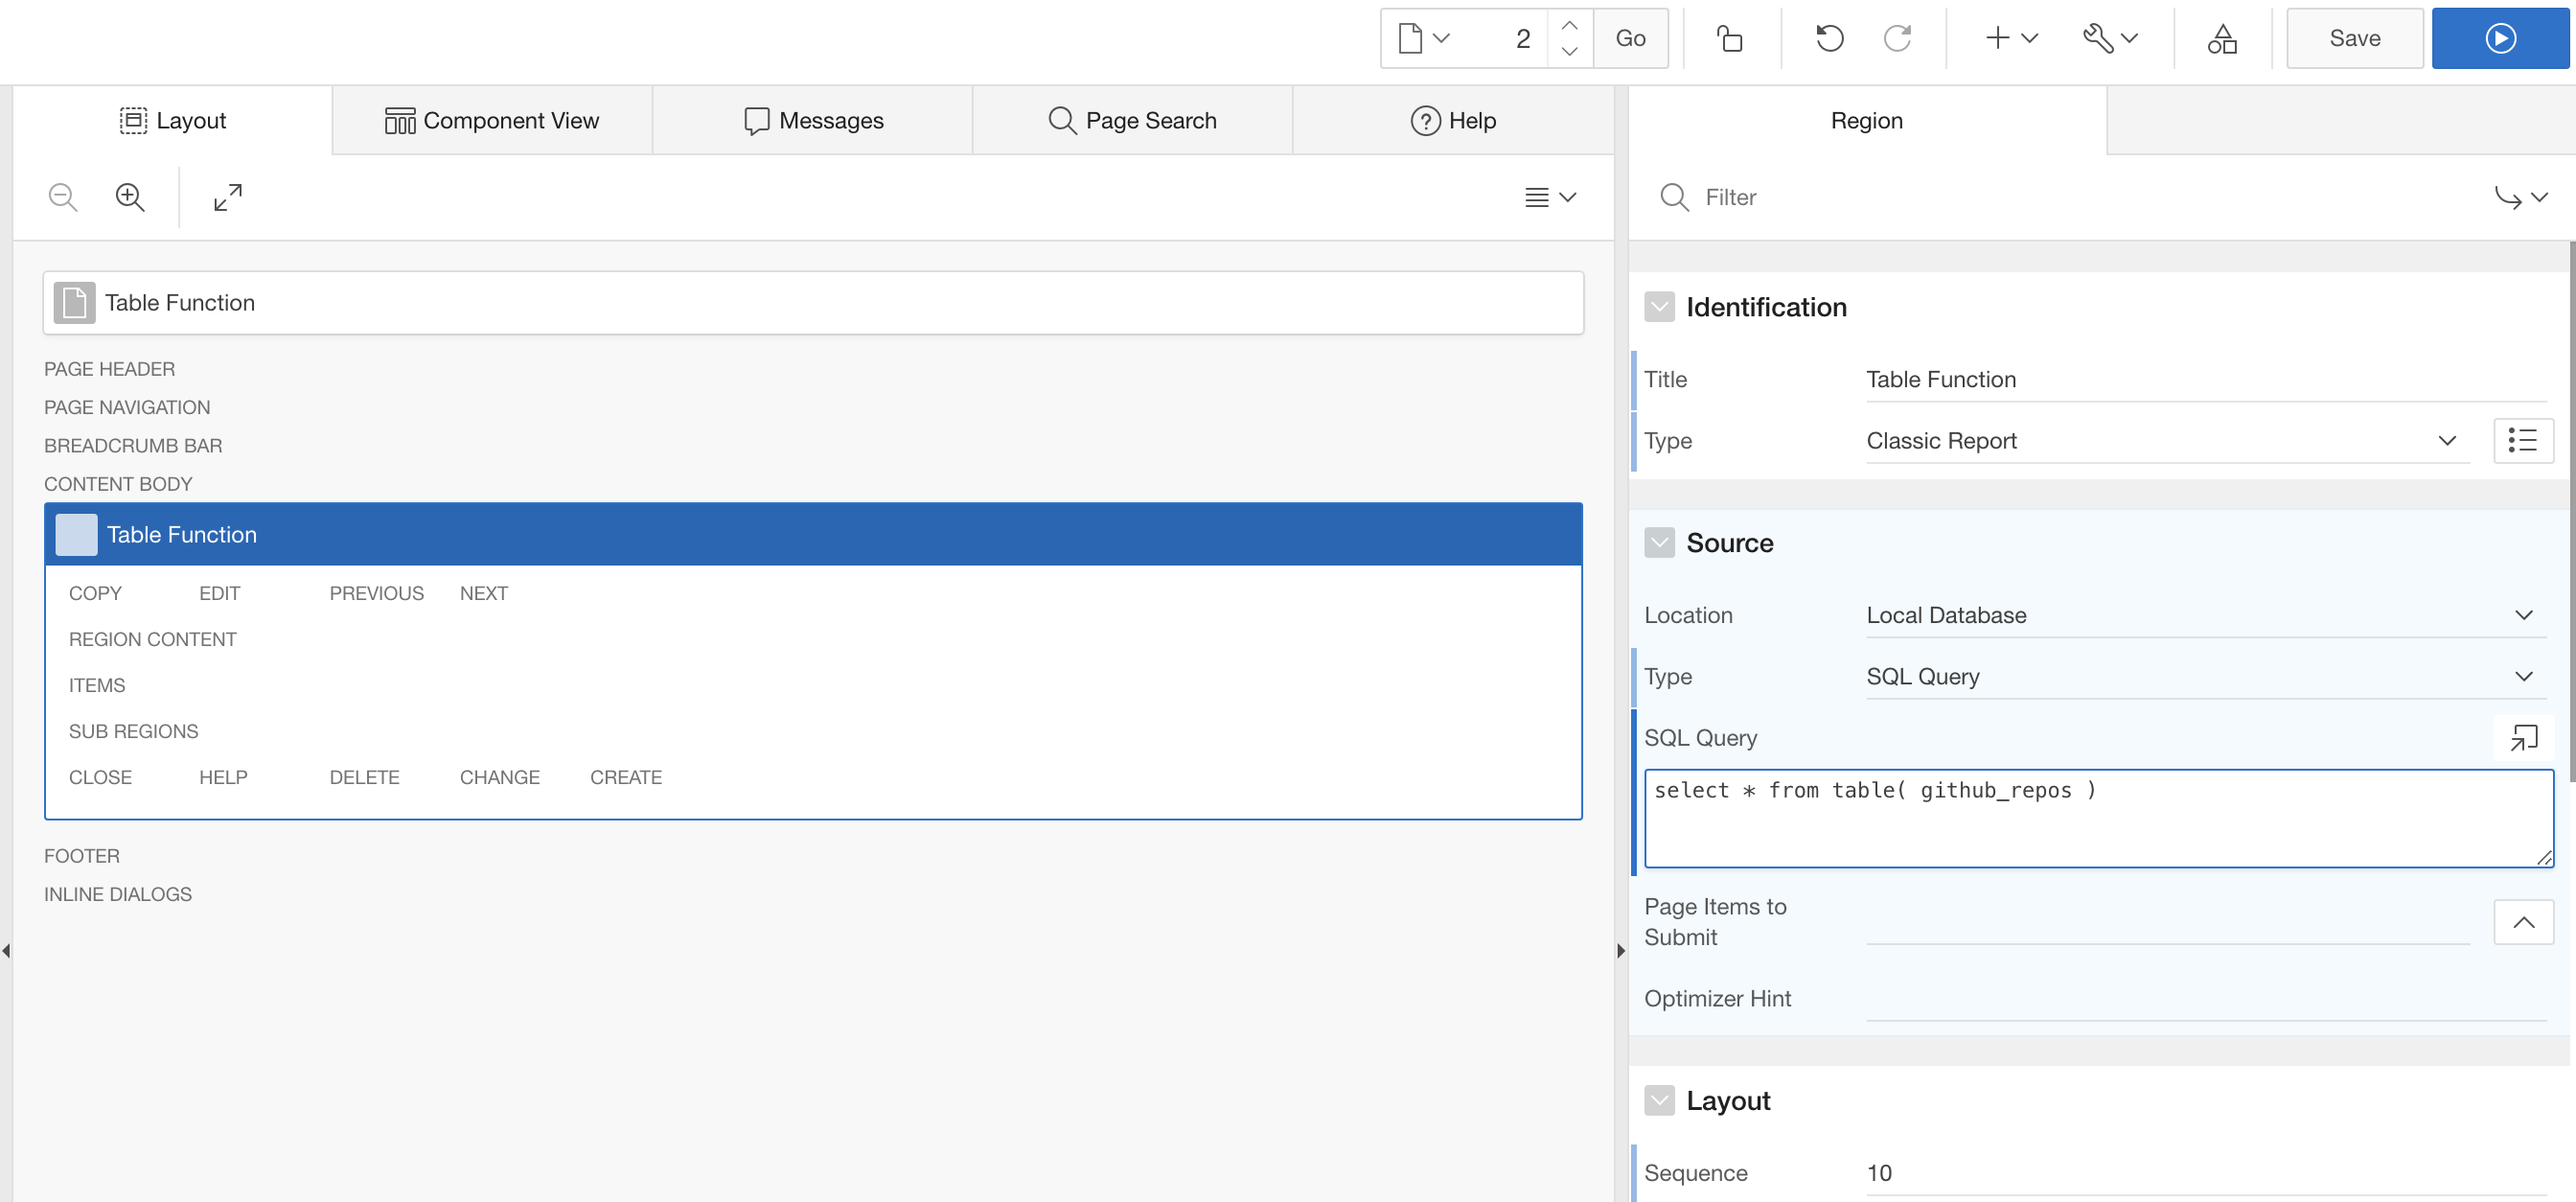
Task: Open the Create plus menu dropdown
Action: coord(2011,38)
